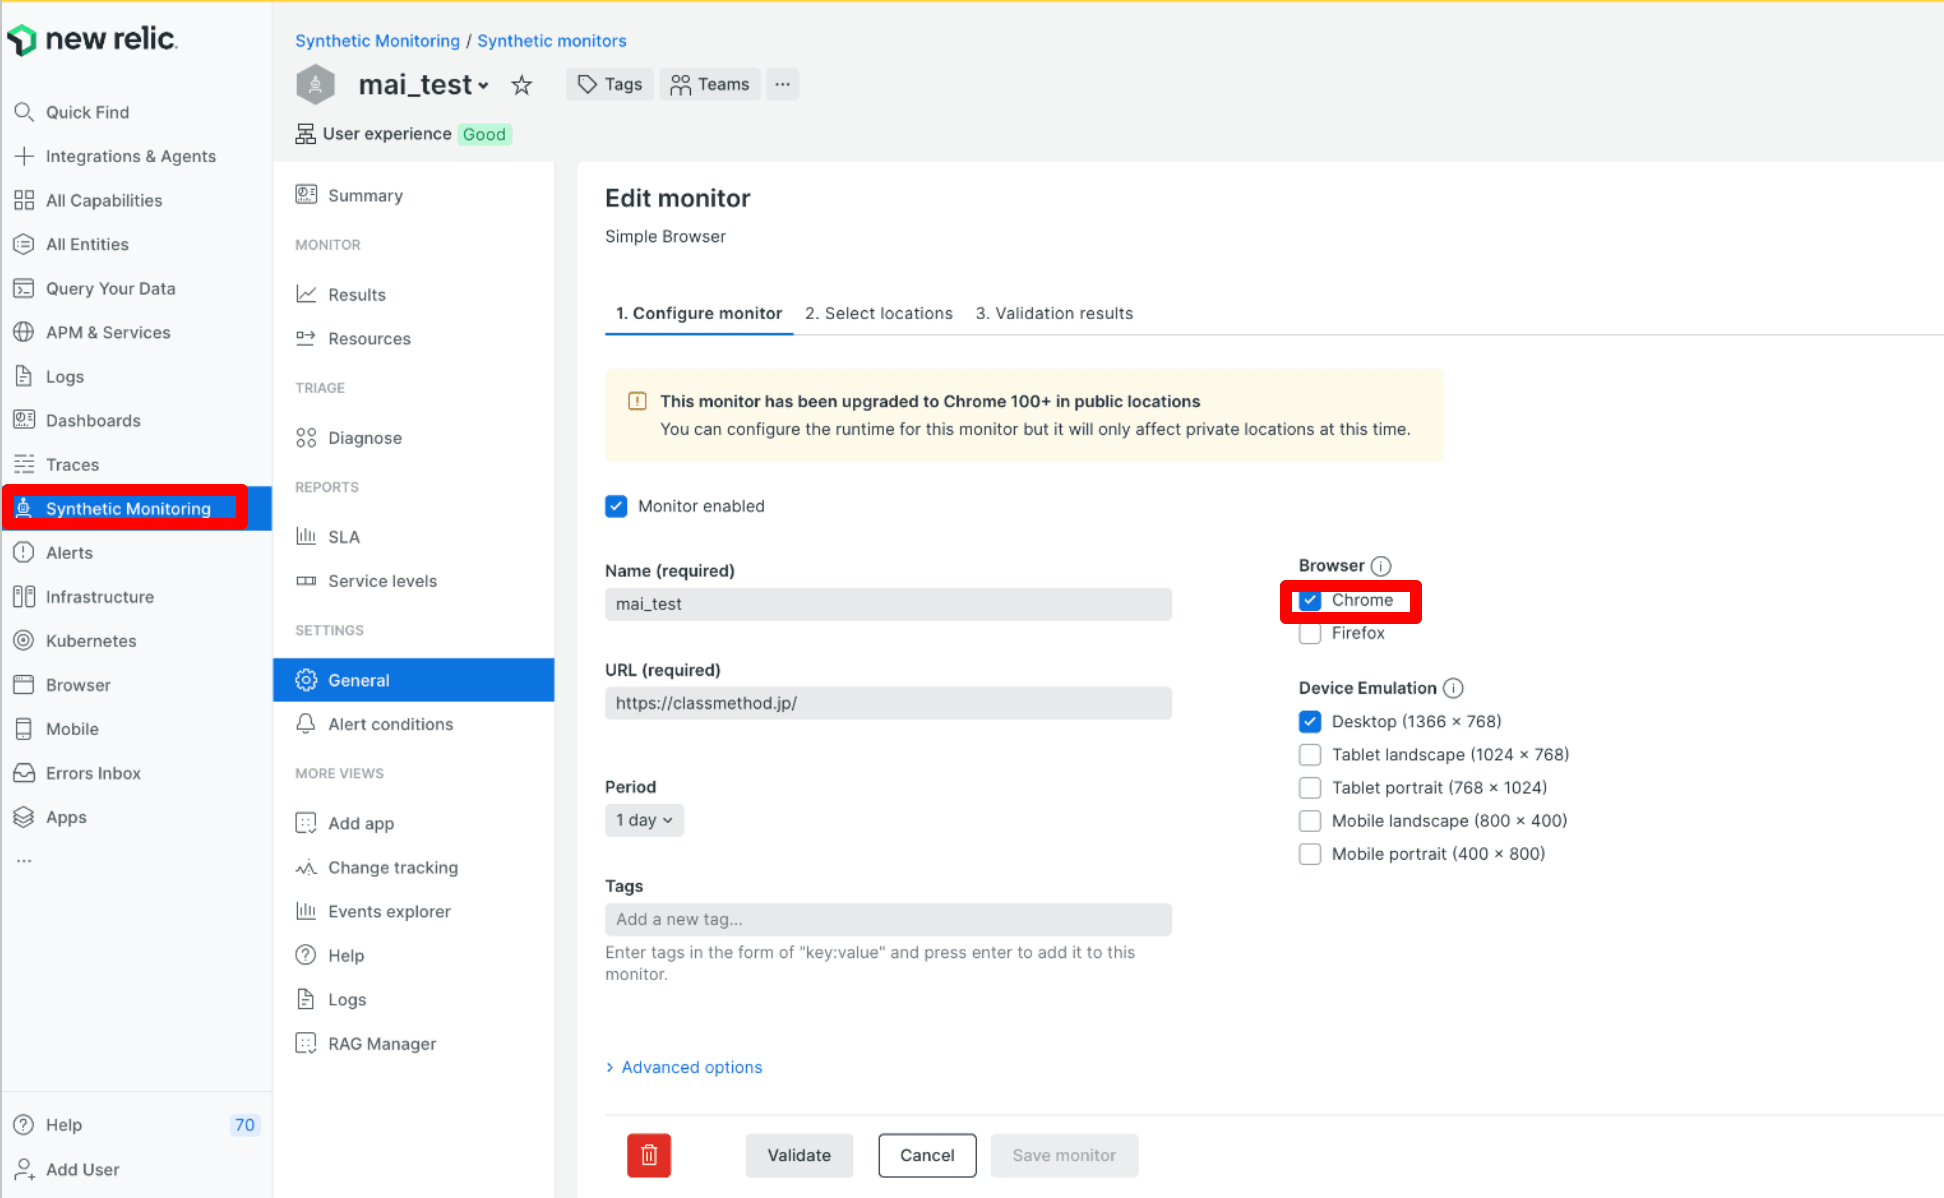Switch to Validation results tab

coord(1054,313)
